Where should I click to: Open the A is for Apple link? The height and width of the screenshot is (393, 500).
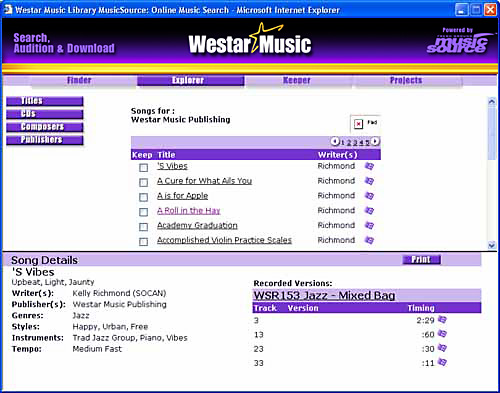pyautogui.click(x=182, y=196)
